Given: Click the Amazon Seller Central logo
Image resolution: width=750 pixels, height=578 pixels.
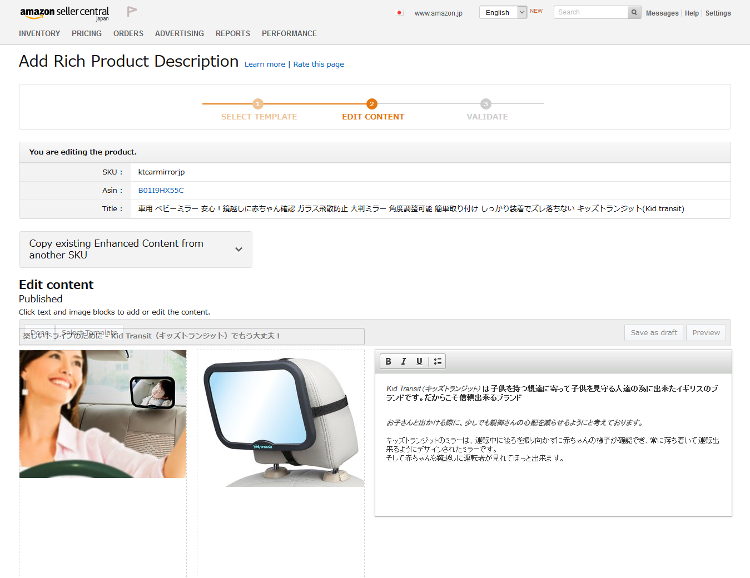Looking at the screenshot, I should tap(65, 13).
